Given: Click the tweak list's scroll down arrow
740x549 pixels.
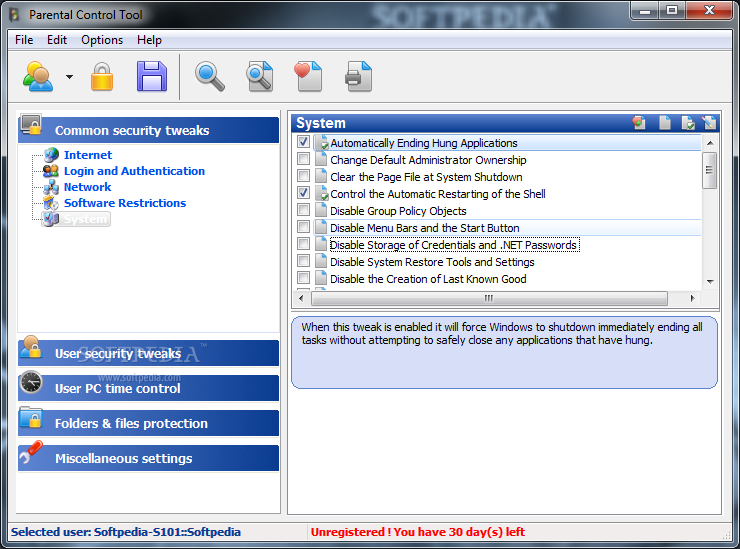Looking at the screenshot, I should (x=709, y=281).
